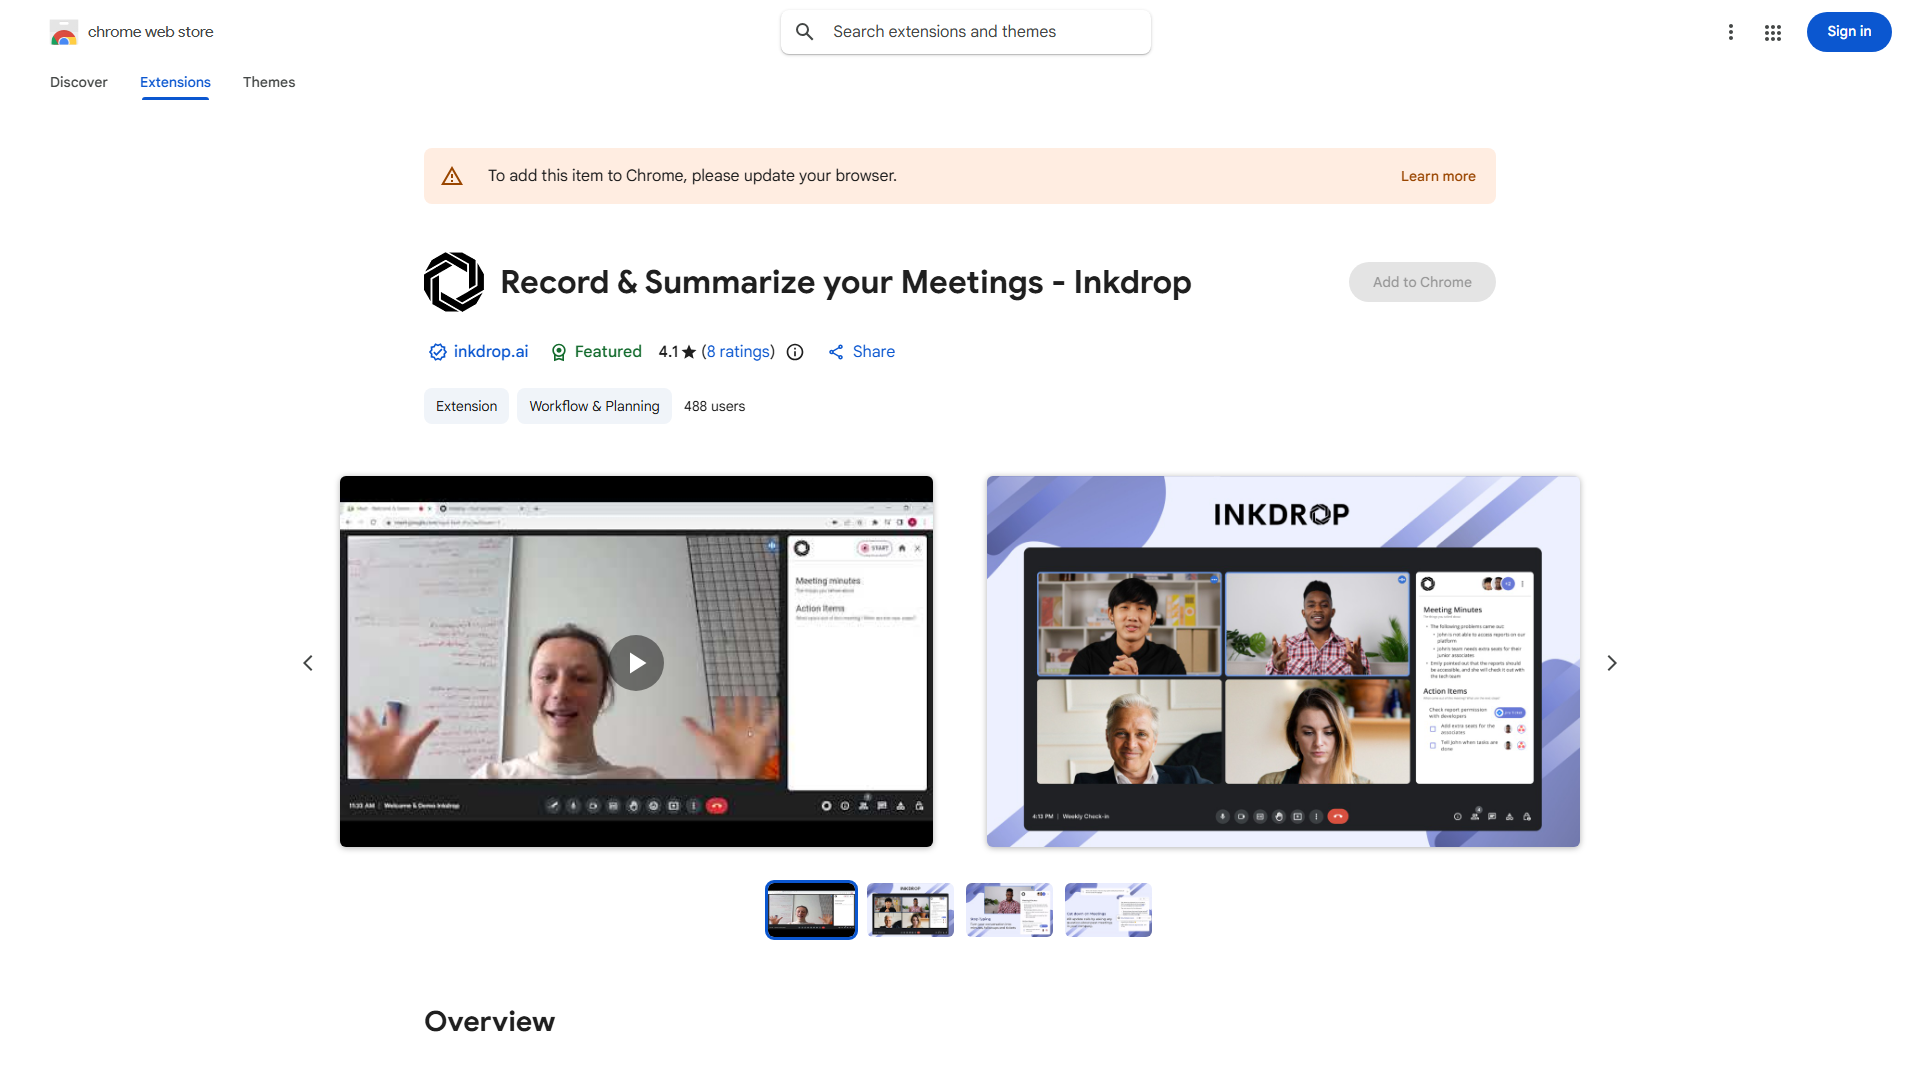The image size is (1920, 1080).
Task: Switch to the Discover tab
Action: point(78,82)
